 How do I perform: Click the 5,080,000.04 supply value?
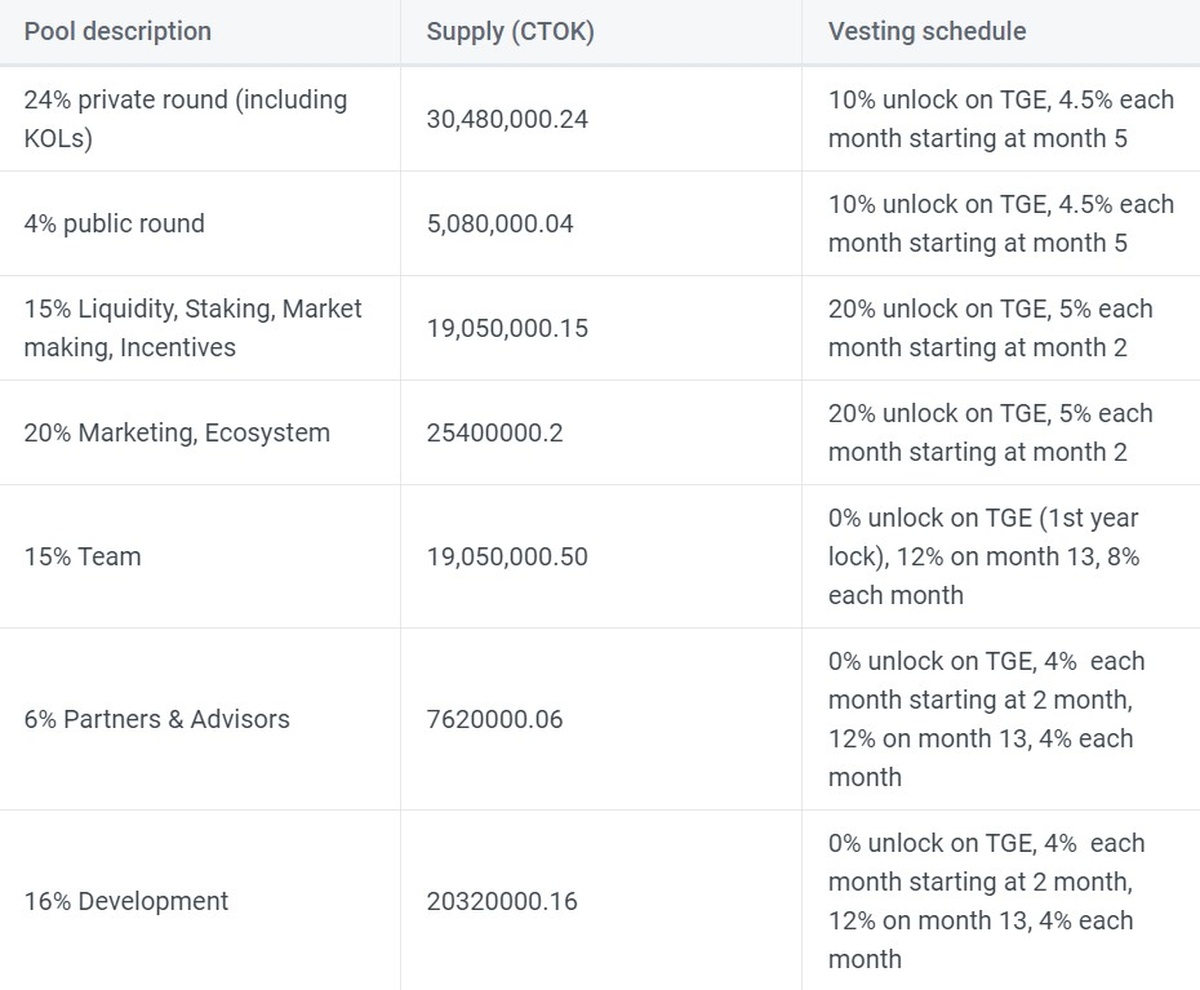click(500, 223)
